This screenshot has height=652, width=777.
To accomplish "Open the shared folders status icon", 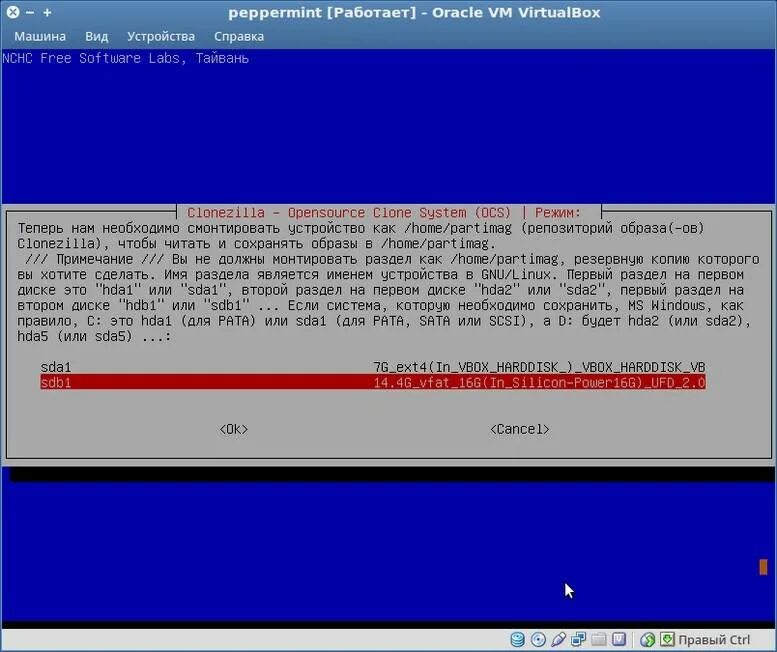I will 599,640.
